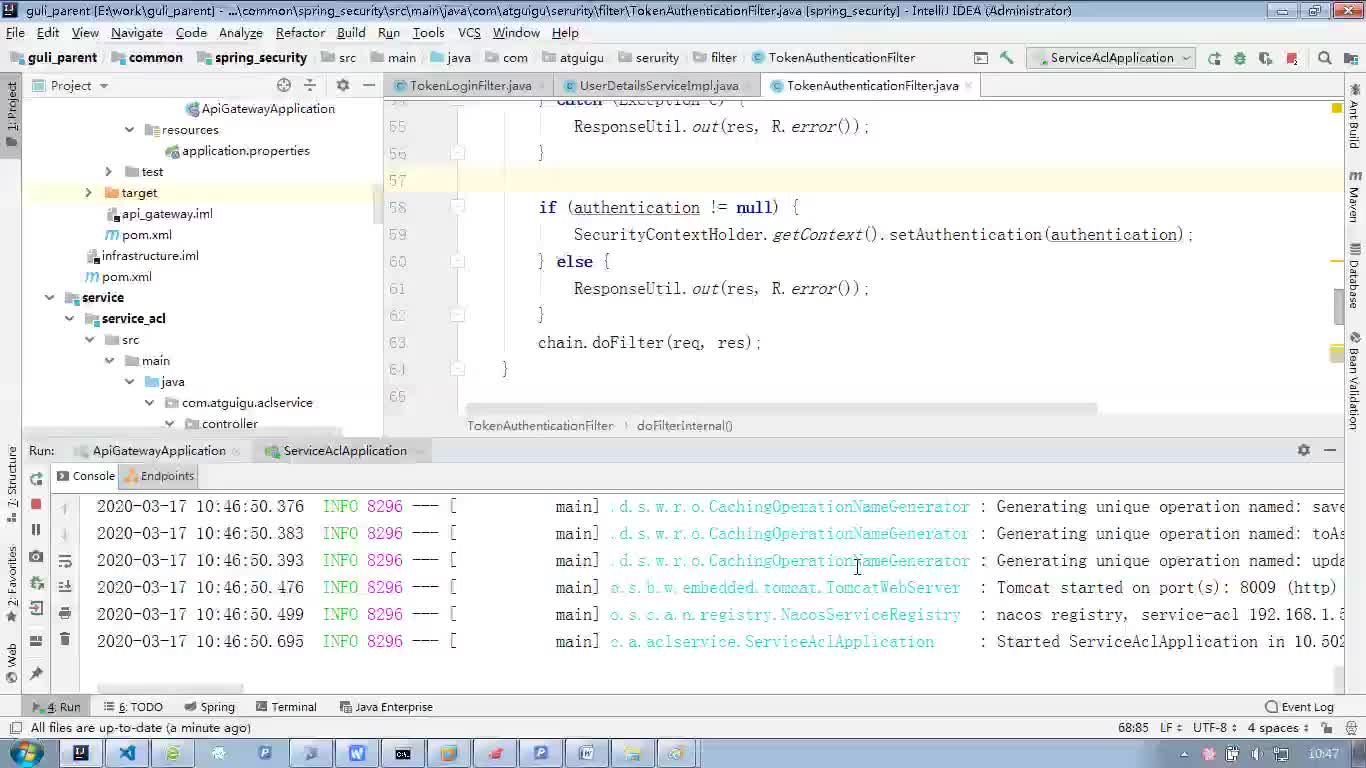Click the Debug bug icon in top toolbar
The height and width of the screenshot is (768, 1366).
(x=1240, y=58)
